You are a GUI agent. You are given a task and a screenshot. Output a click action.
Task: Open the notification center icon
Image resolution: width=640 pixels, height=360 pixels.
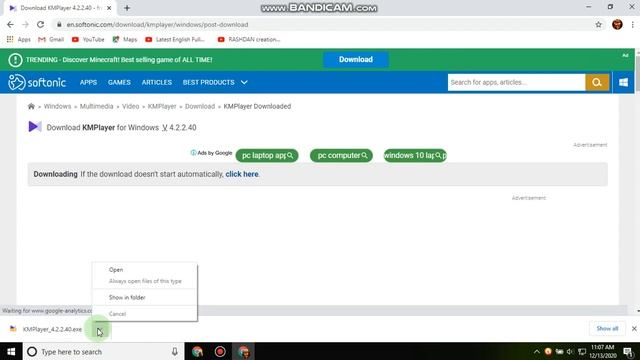coord(628,351)
